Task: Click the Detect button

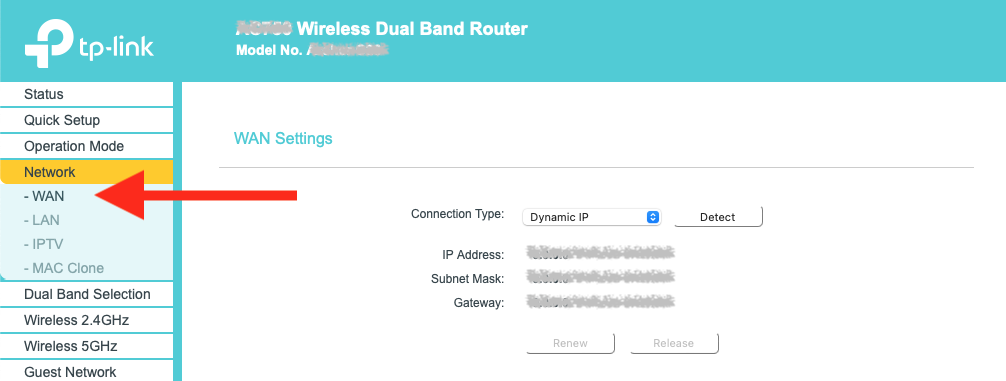Action: [x=718, y=217]
